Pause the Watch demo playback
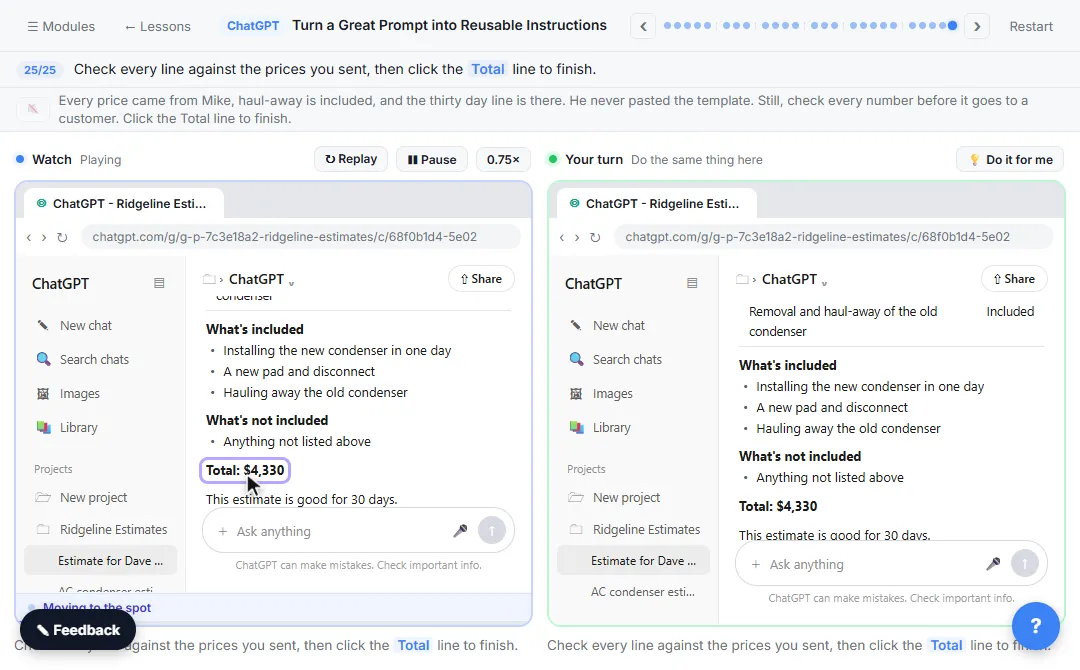This screenshot has height=670, width=1080. coord(432,159)
